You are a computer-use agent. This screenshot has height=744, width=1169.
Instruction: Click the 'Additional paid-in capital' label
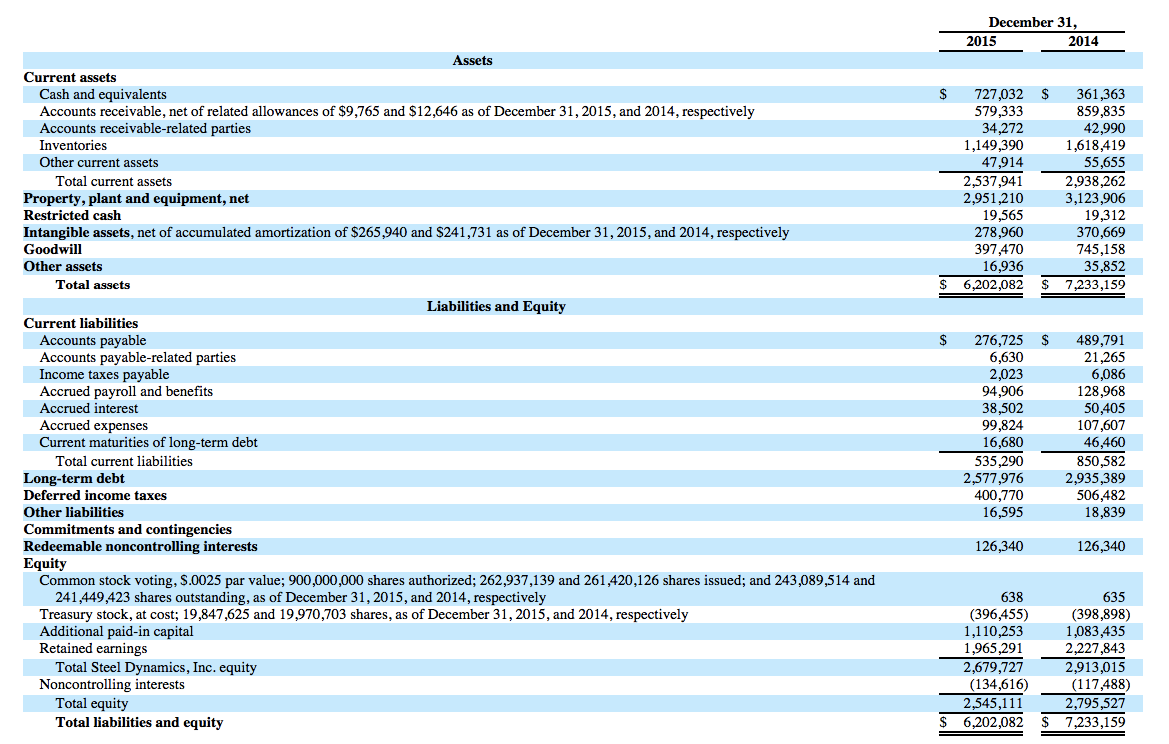pyautogui.click(x=116, y=631)
